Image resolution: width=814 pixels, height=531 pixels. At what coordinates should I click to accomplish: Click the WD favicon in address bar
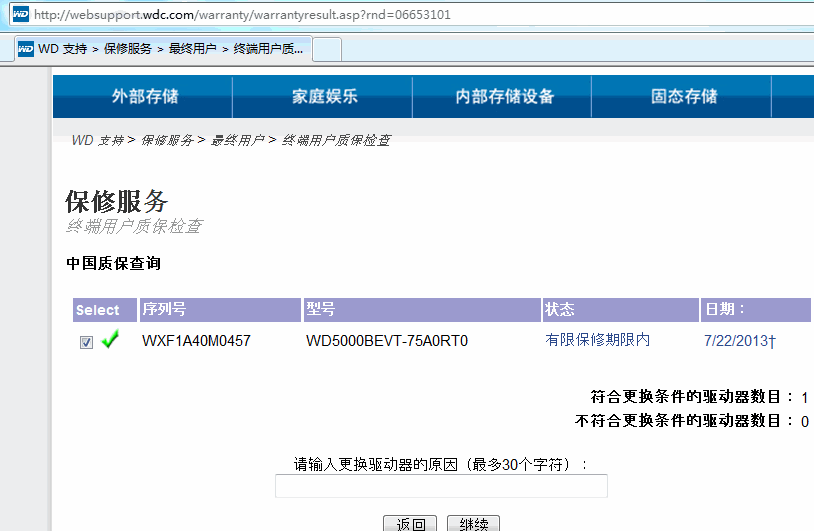click(20, 15)
